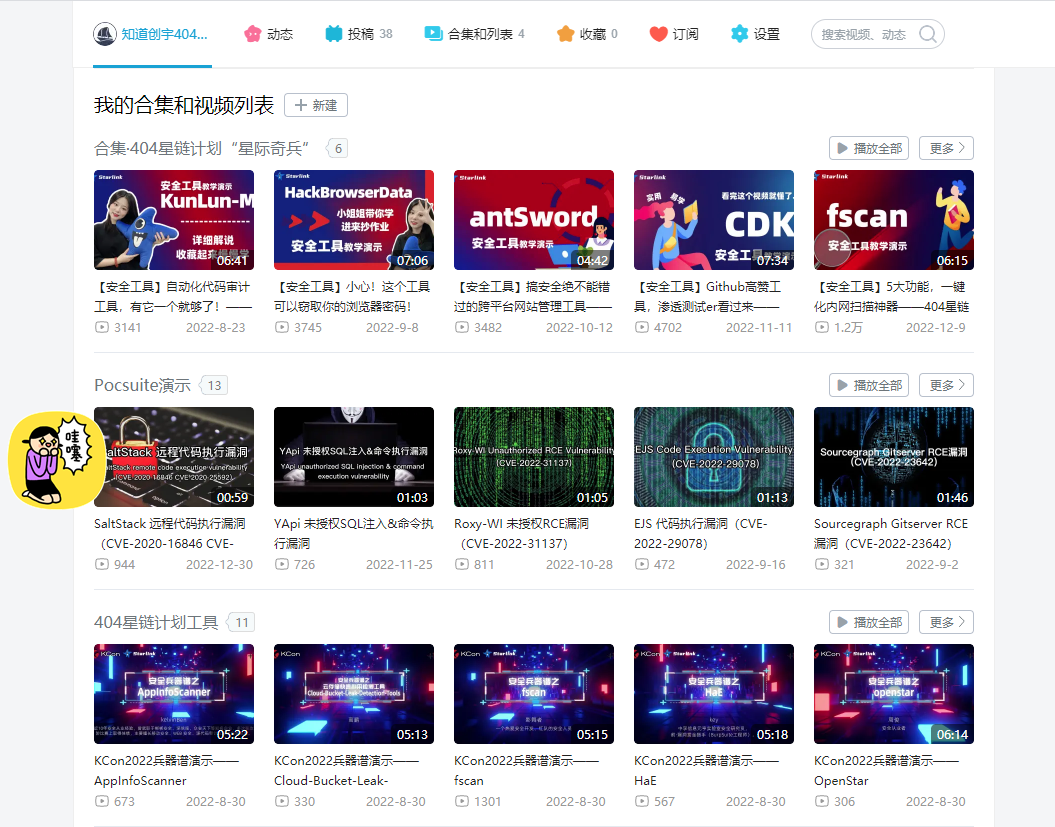Open title 【安全工具】自动化代码审计工具
The image size is (1055, 827).
click(x=174, y=297)
